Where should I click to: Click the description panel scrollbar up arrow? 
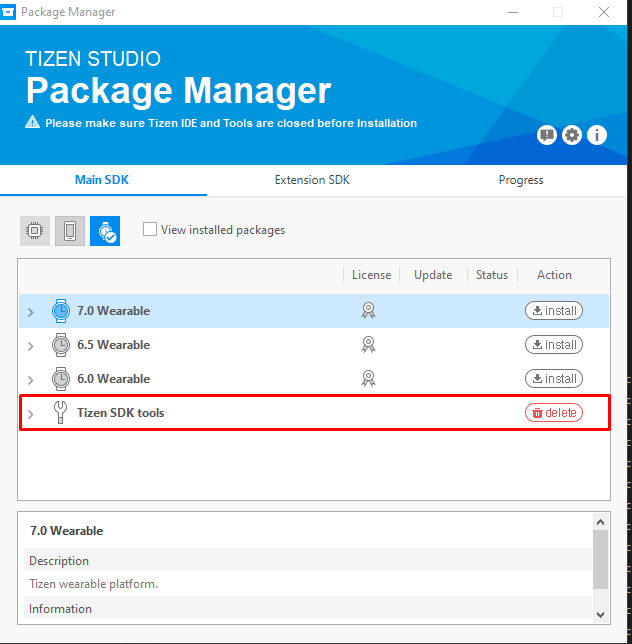tap(600, 522)
